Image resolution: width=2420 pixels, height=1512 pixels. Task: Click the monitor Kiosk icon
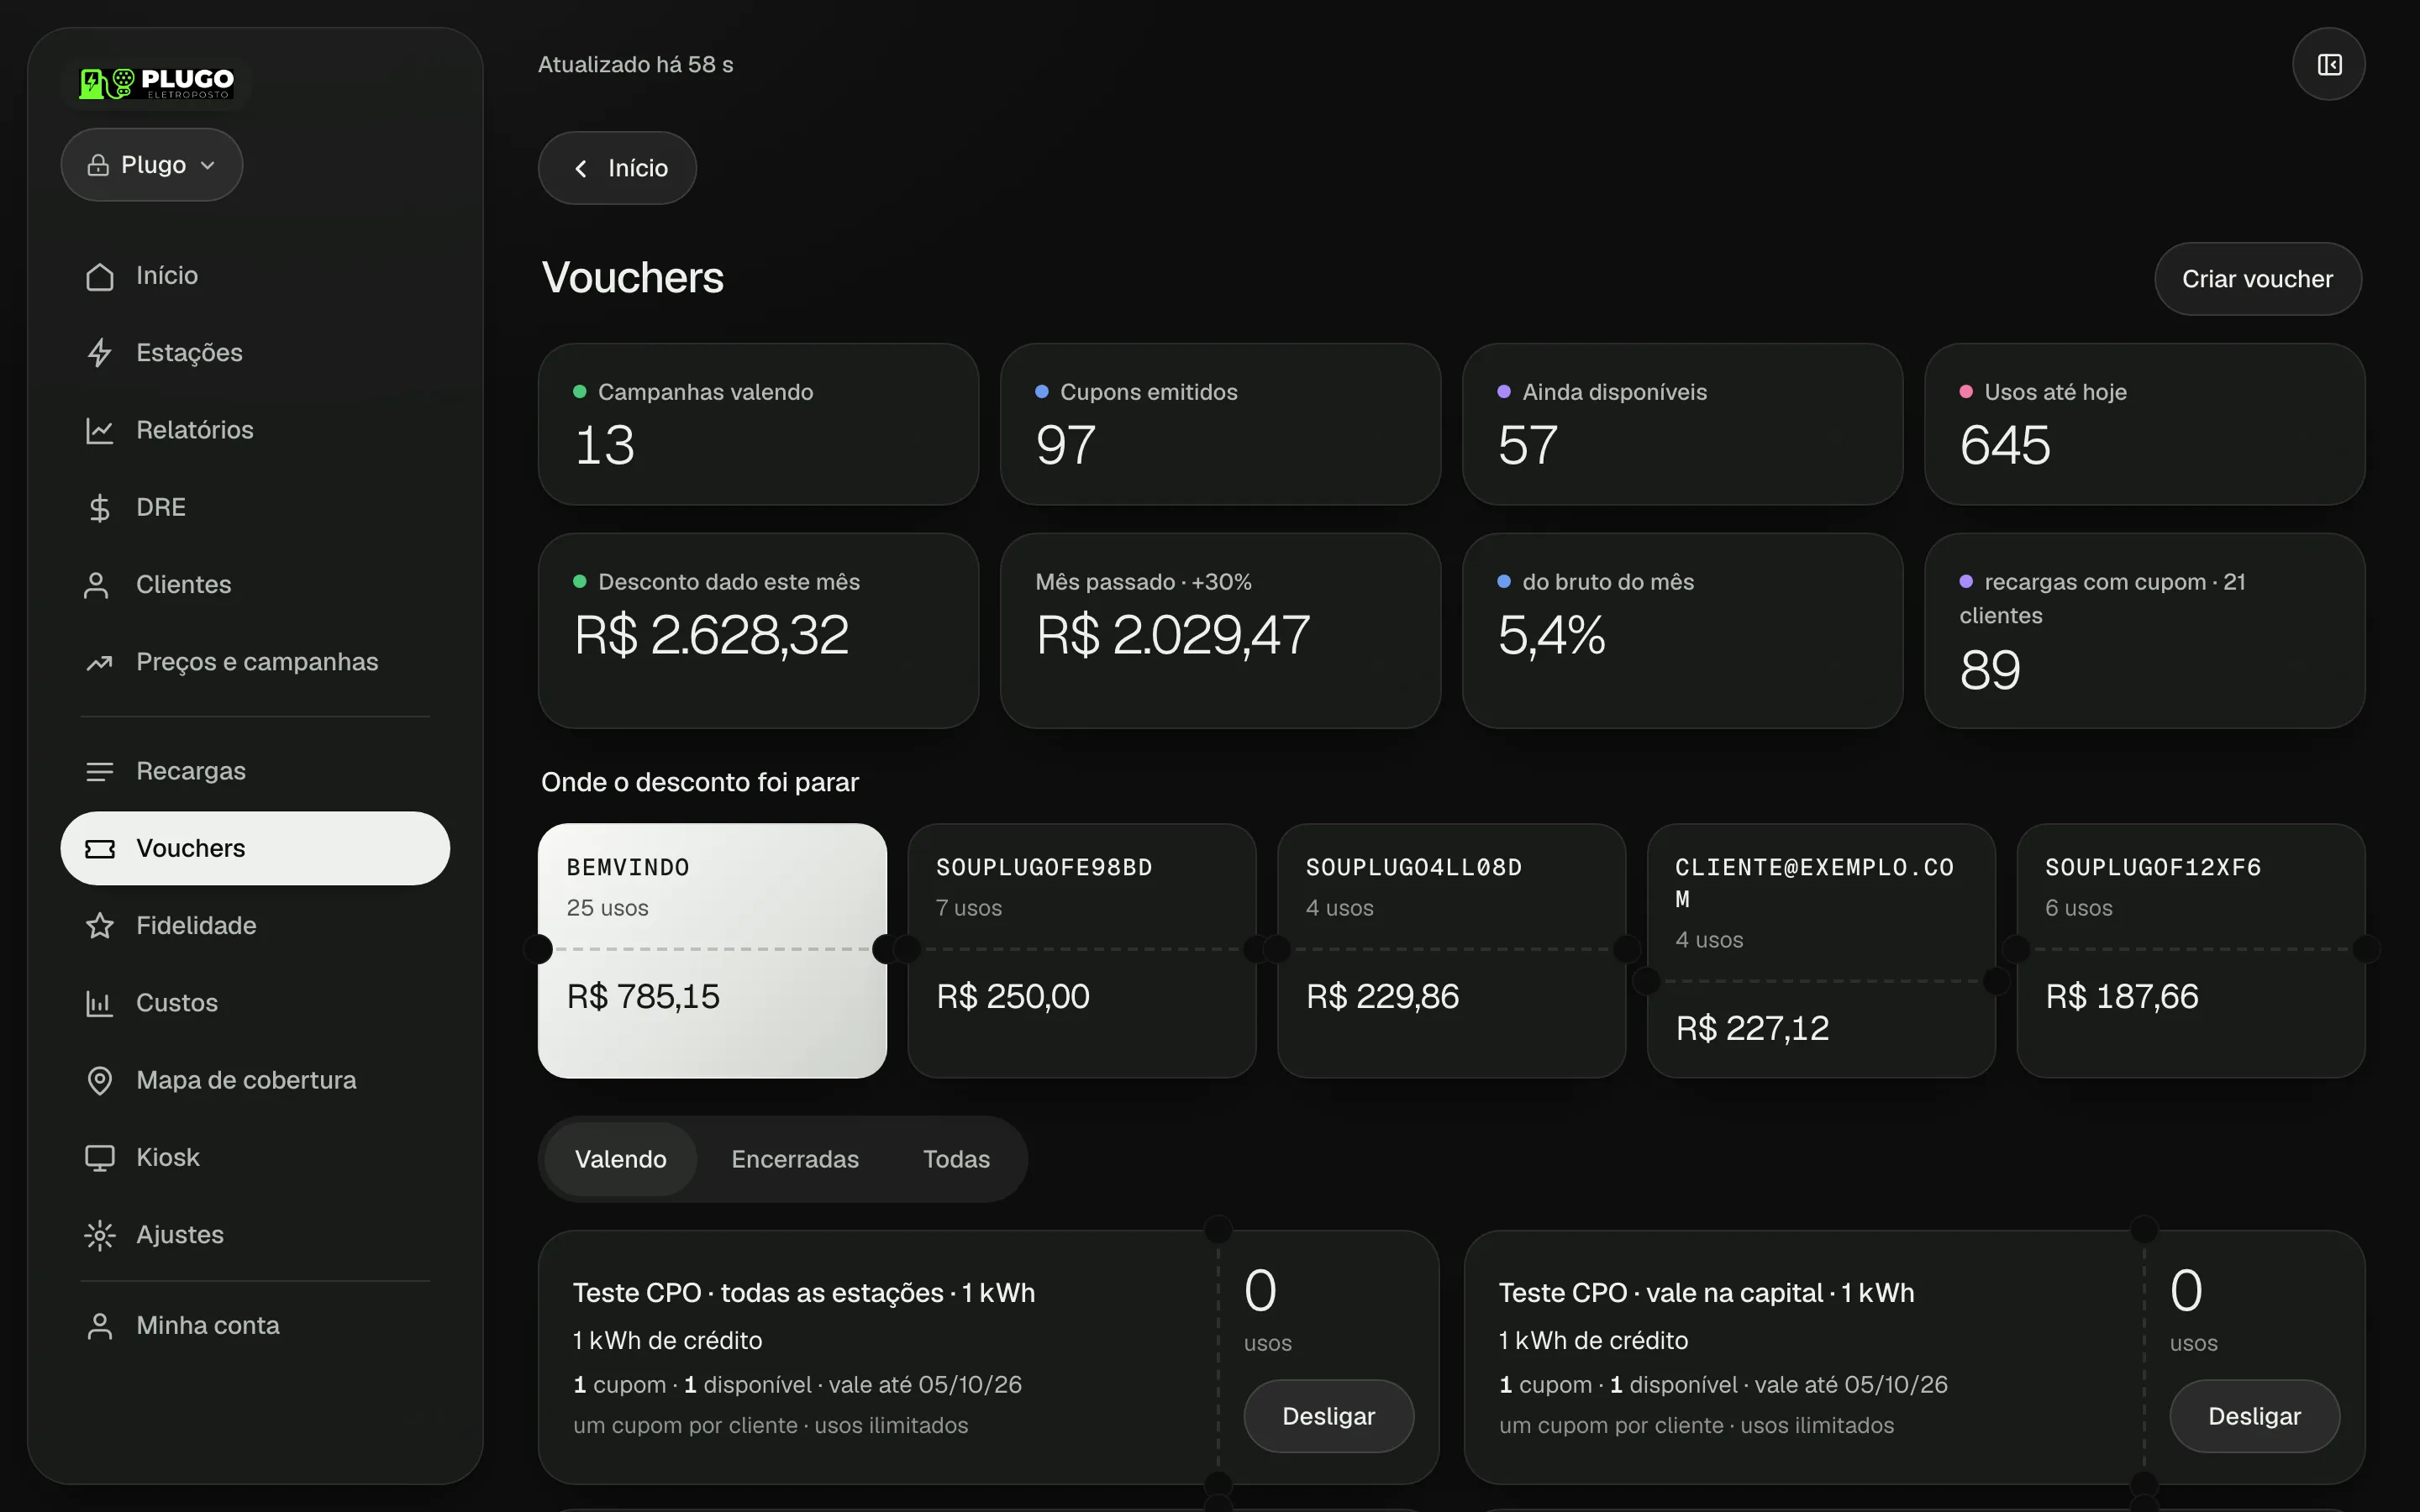point(99,1158)
